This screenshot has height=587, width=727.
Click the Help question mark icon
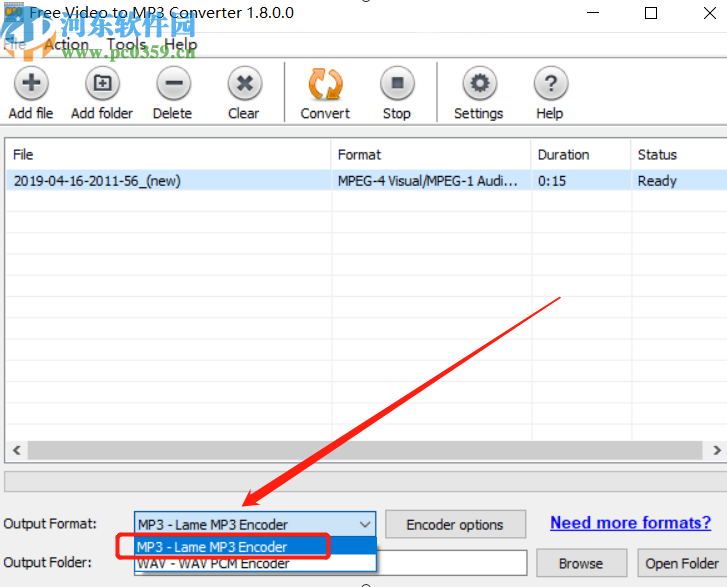[x=551, y=83]
